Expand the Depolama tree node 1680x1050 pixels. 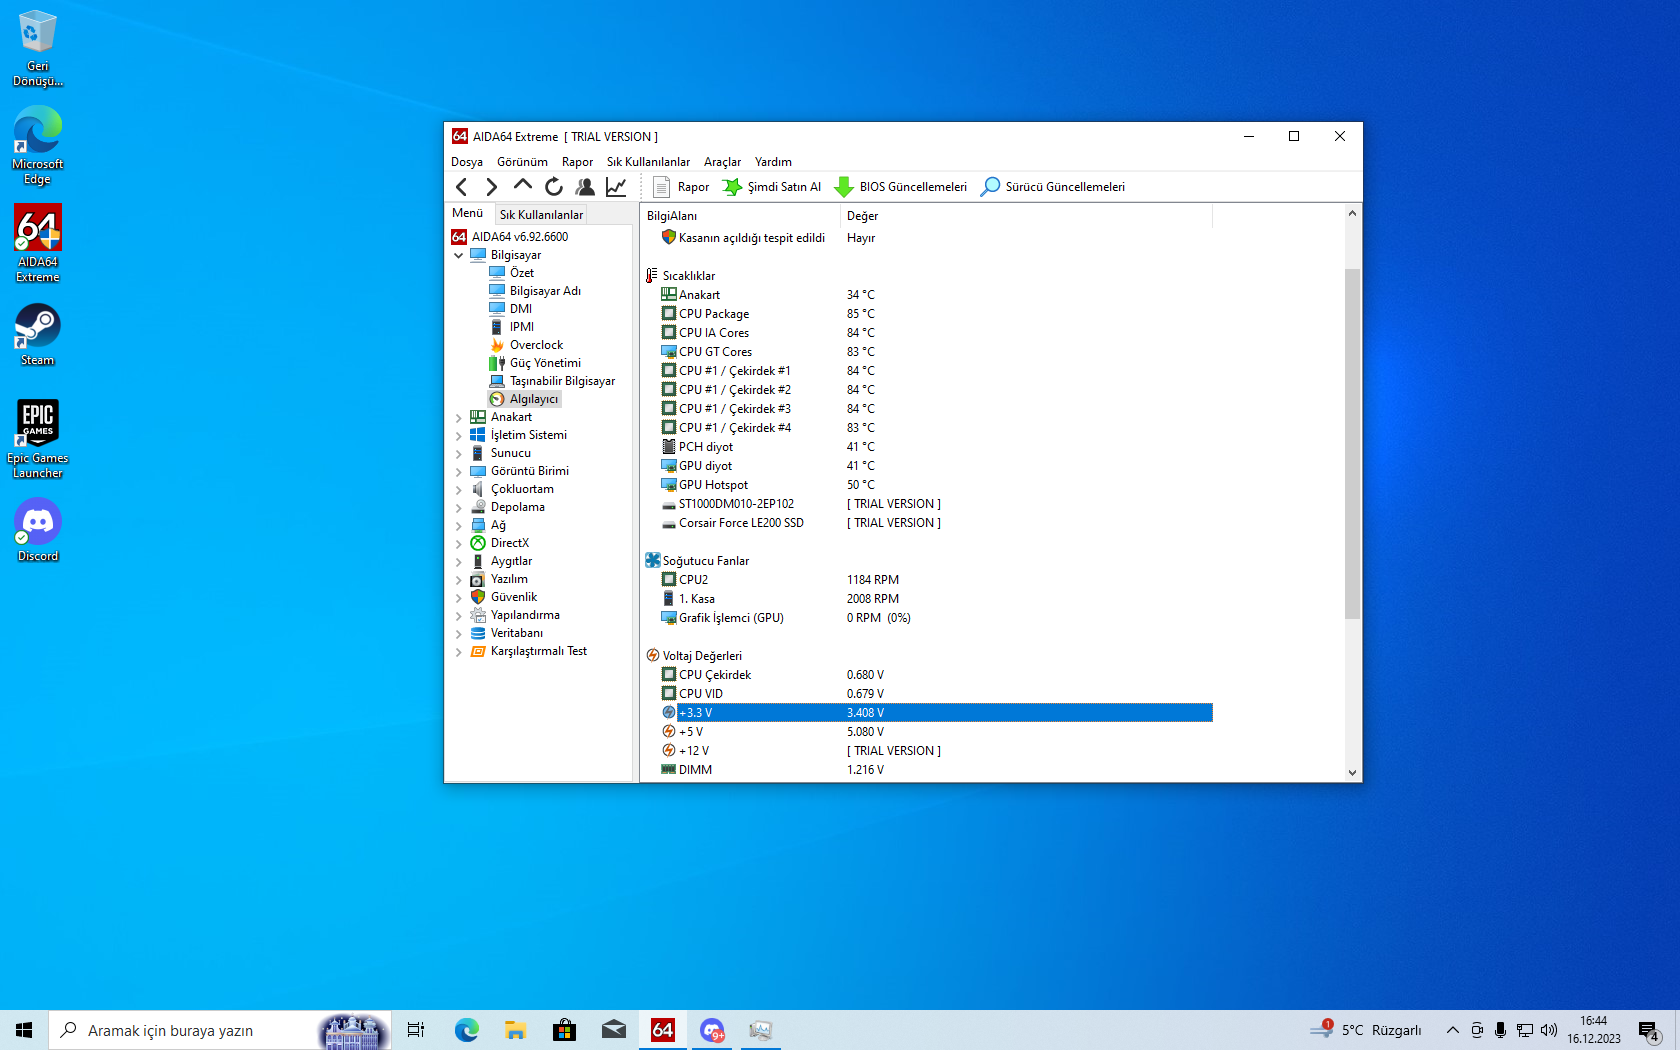point(459,508)
